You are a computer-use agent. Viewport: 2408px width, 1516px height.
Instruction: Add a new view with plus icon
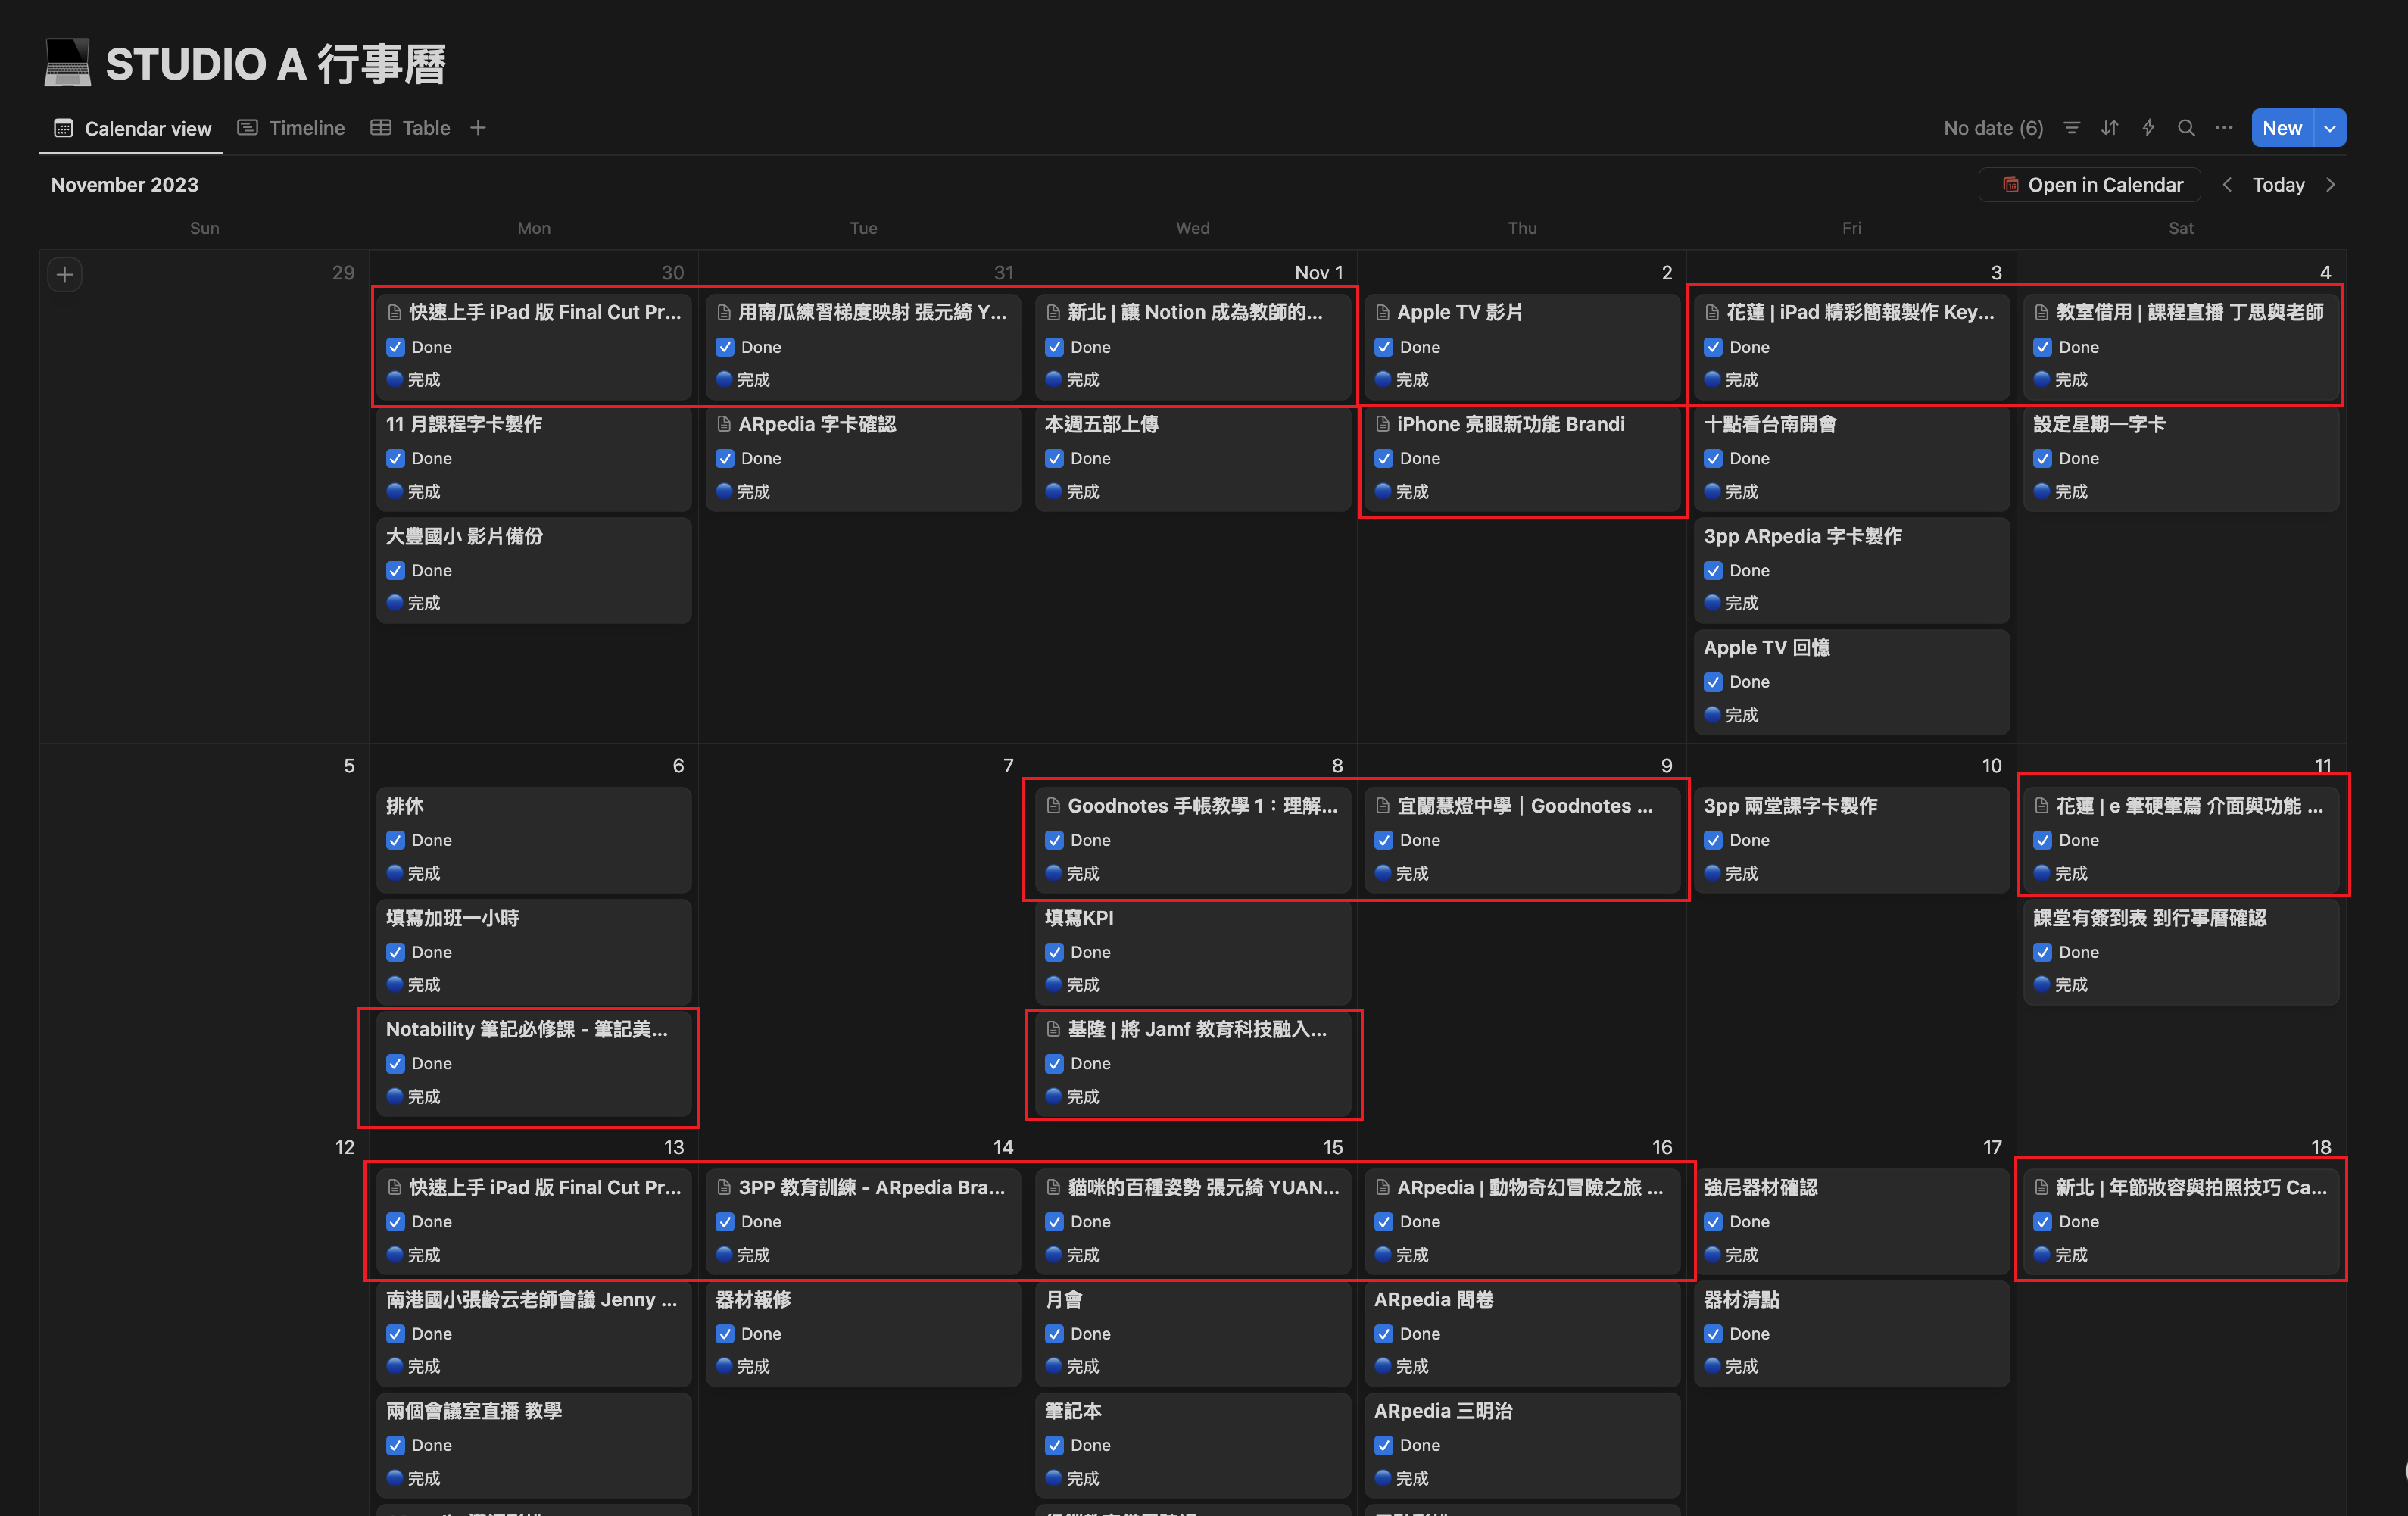pyautogui.click(x=478, y=128)
